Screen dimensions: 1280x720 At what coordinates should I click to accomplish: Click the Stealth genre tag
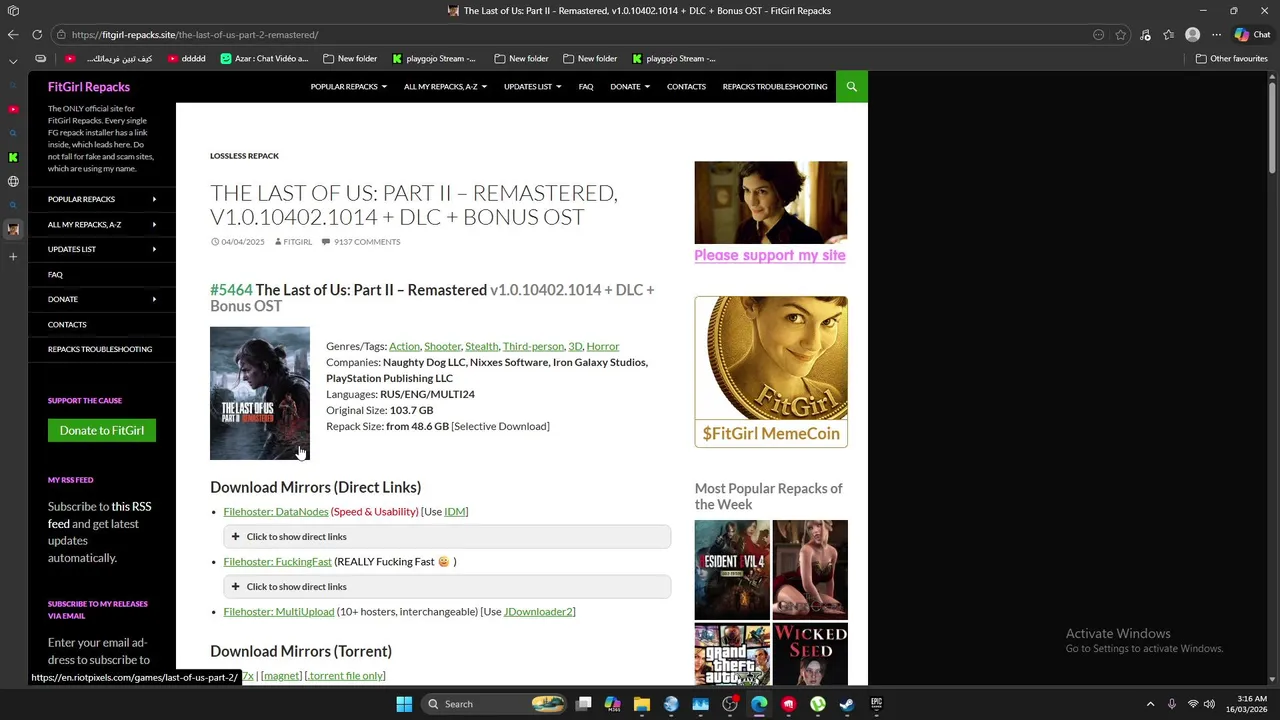(x=481, y=346)
